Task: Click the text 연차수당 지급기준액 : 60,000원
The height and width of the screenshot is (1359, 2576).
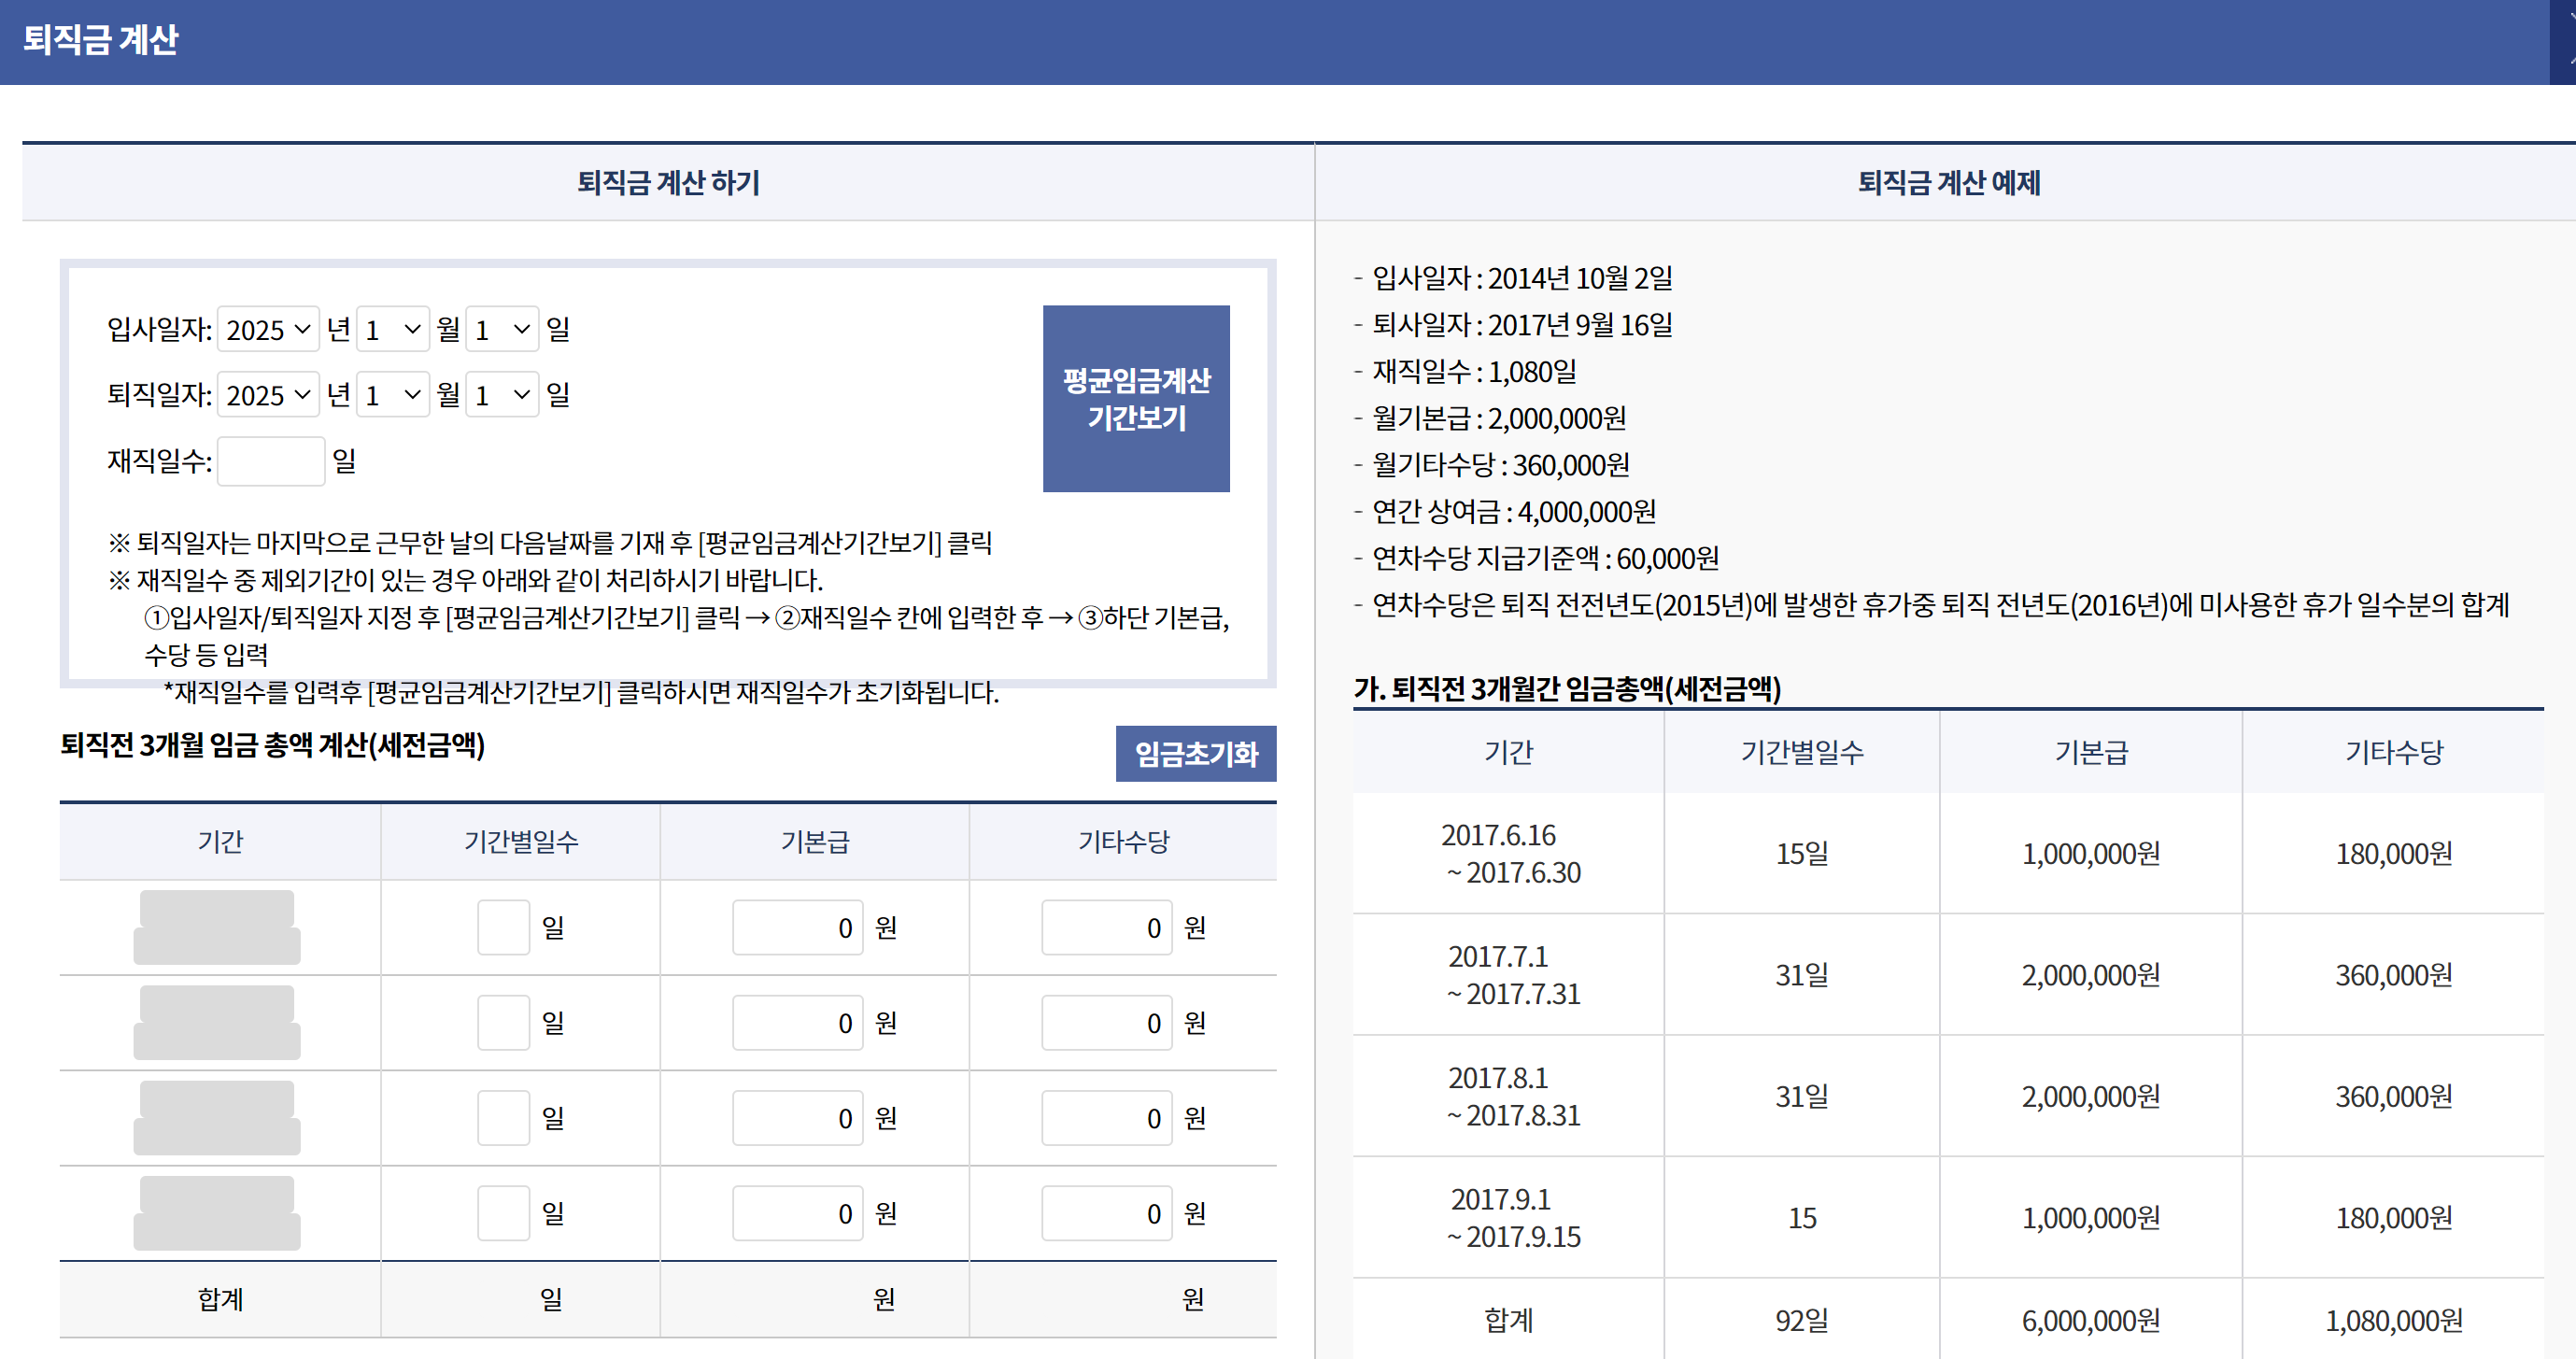Action: point(1545,558)
